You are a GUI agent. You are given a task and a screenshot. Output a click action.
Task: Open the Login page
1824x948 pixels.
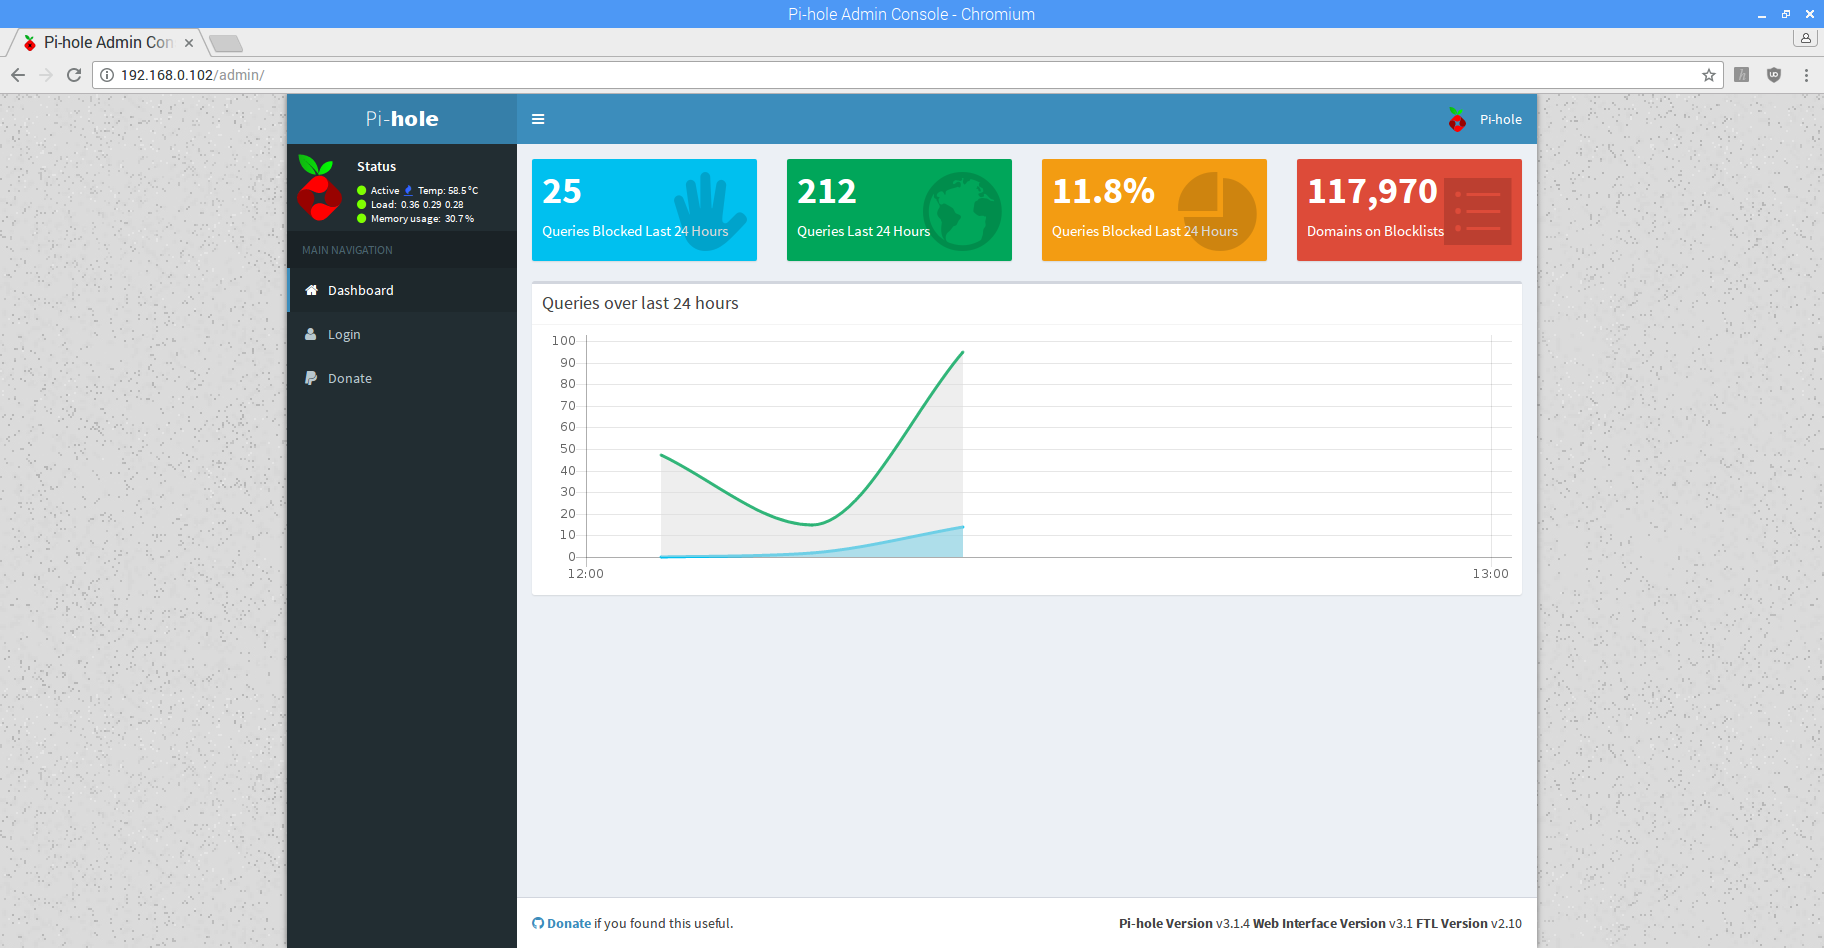tap(402, 334)
